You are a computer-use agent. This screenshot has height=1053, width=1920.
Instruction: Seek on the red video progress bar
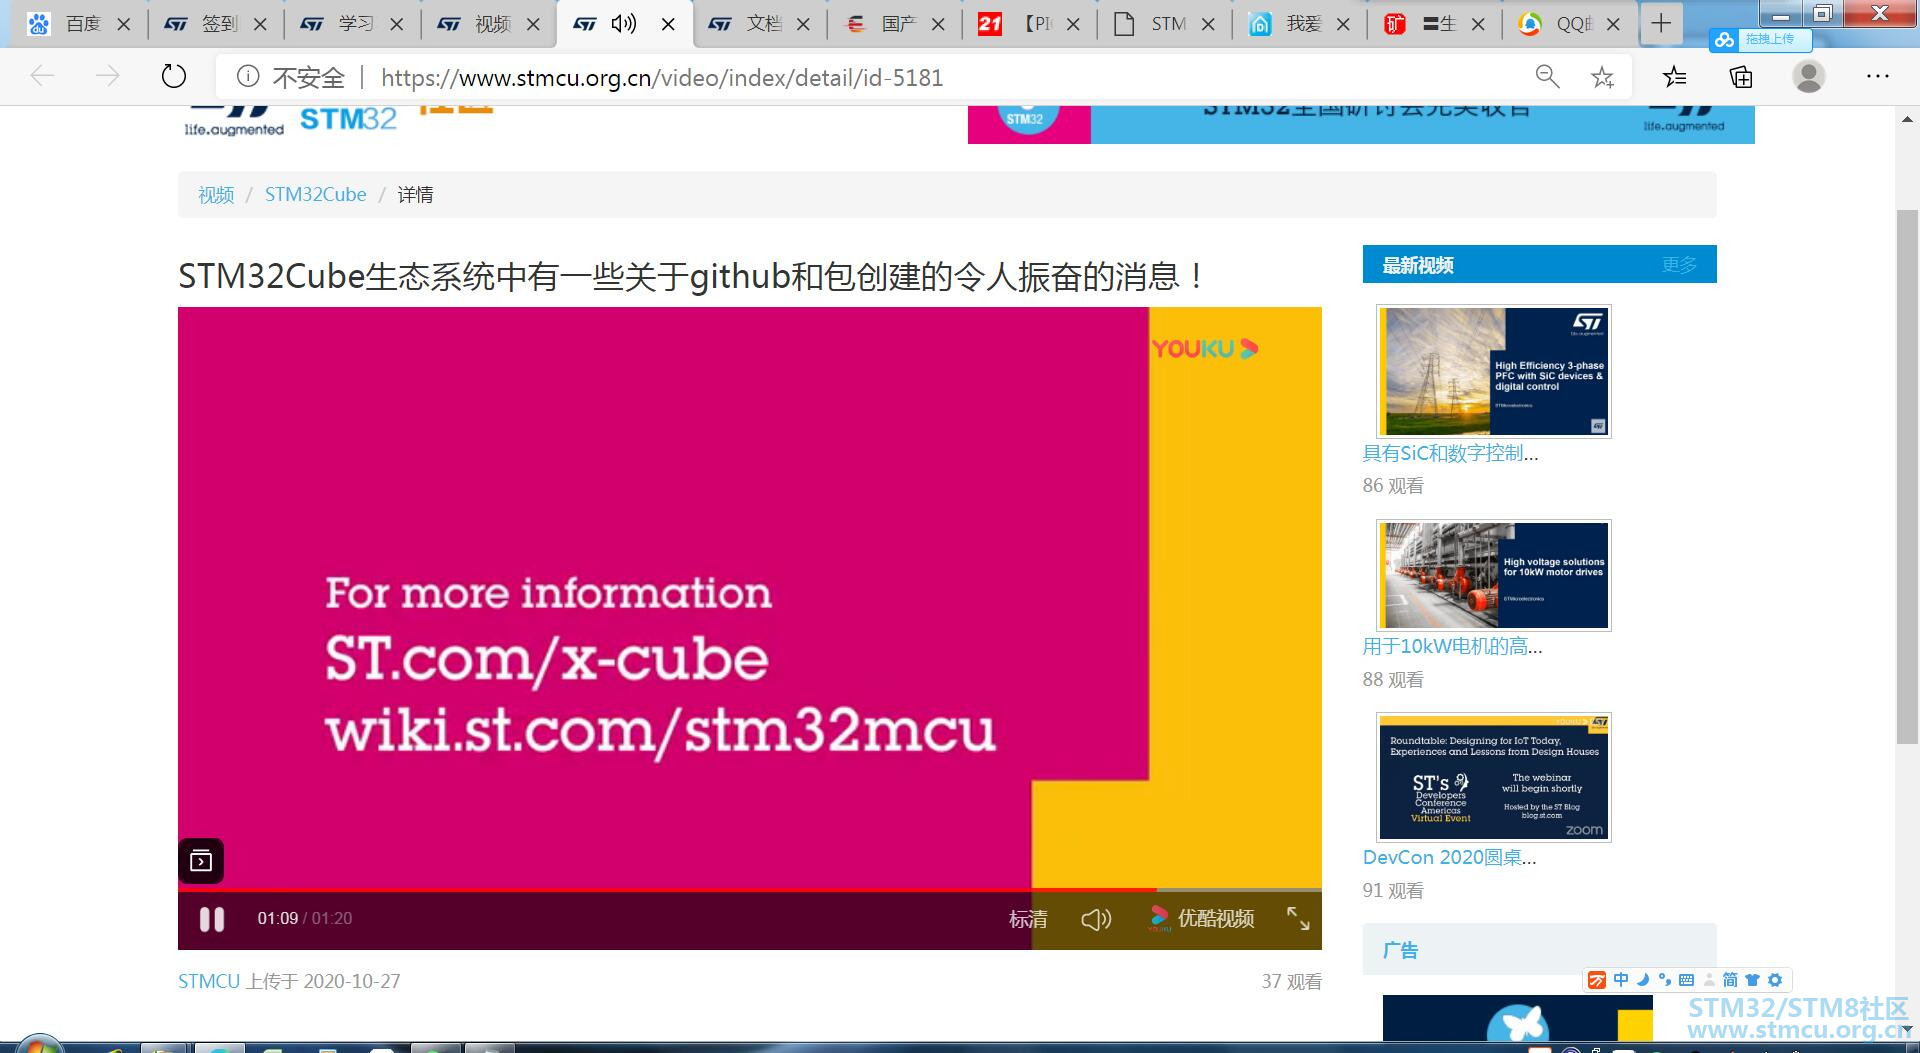667,889
